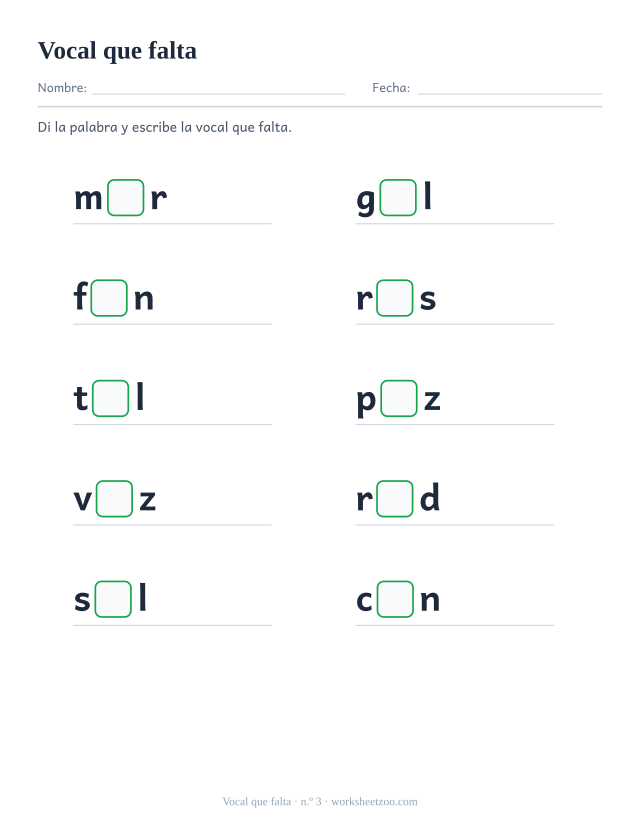The width and height of the screenshot is (640, 829).
Task: Click the missing vowel box in p_z
Action: [x=399, y=399]
